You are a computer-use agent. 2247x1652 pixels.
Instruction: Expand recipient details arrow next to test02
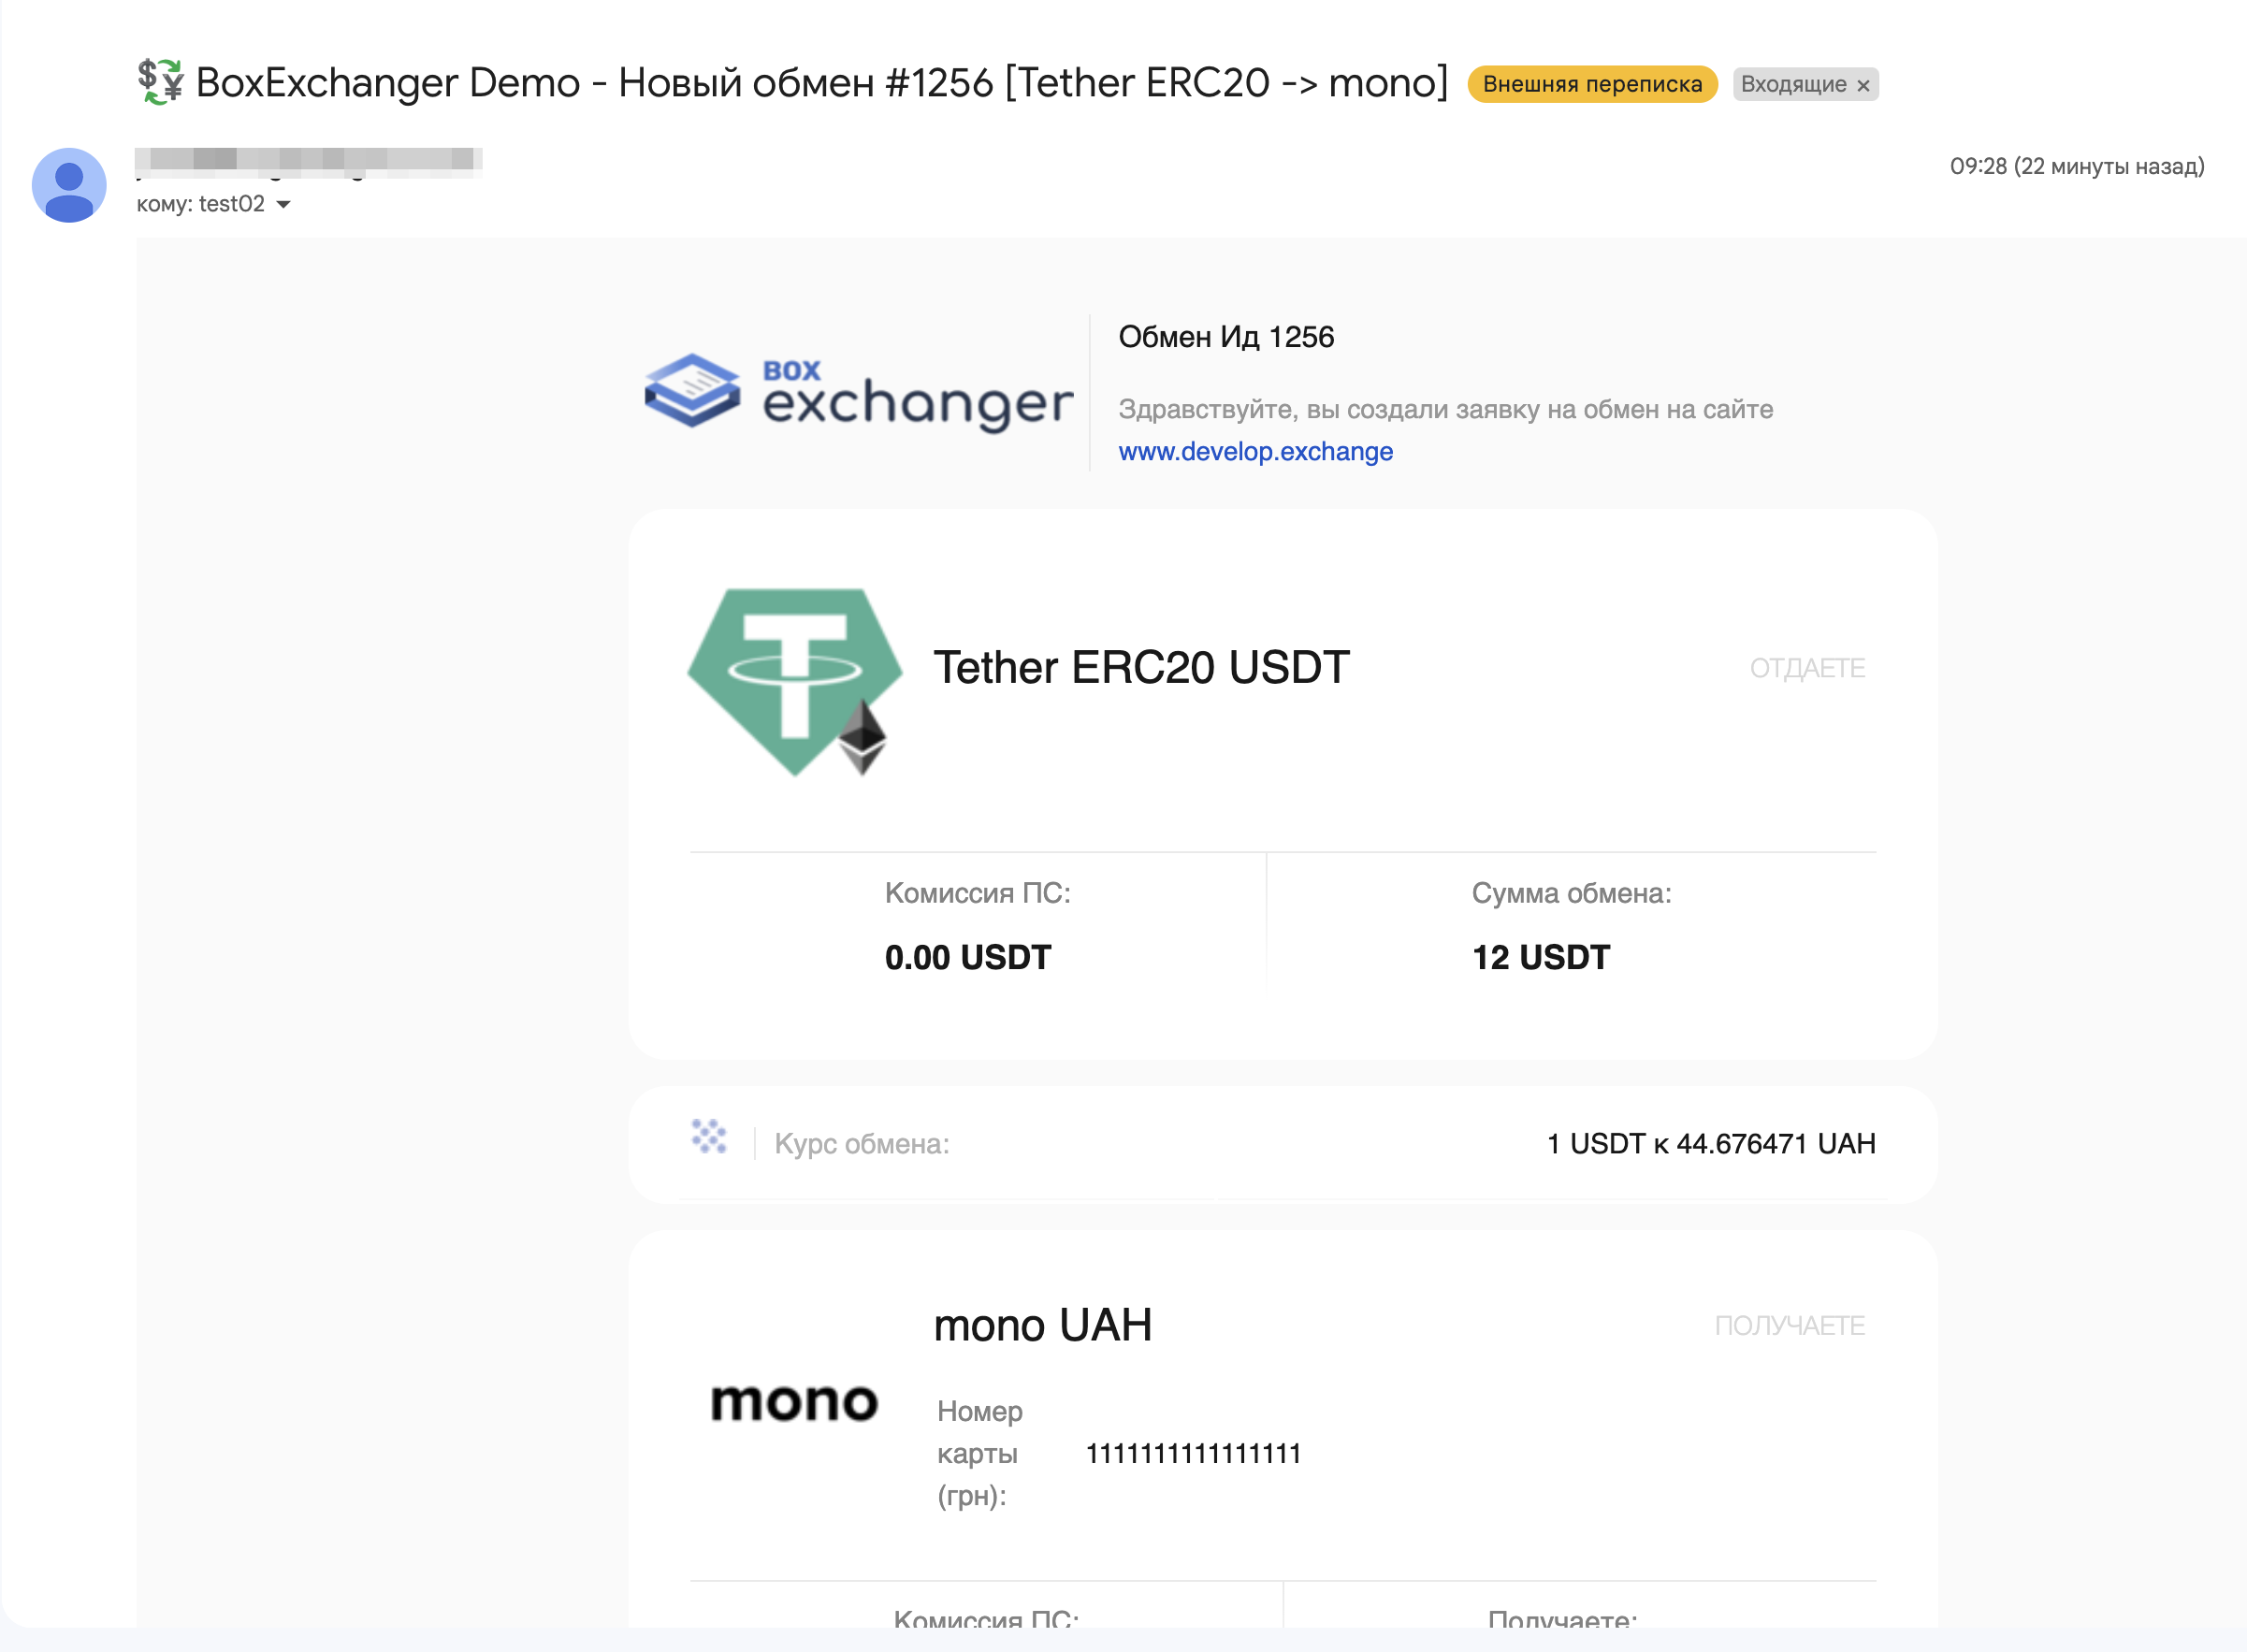[284, 204]
